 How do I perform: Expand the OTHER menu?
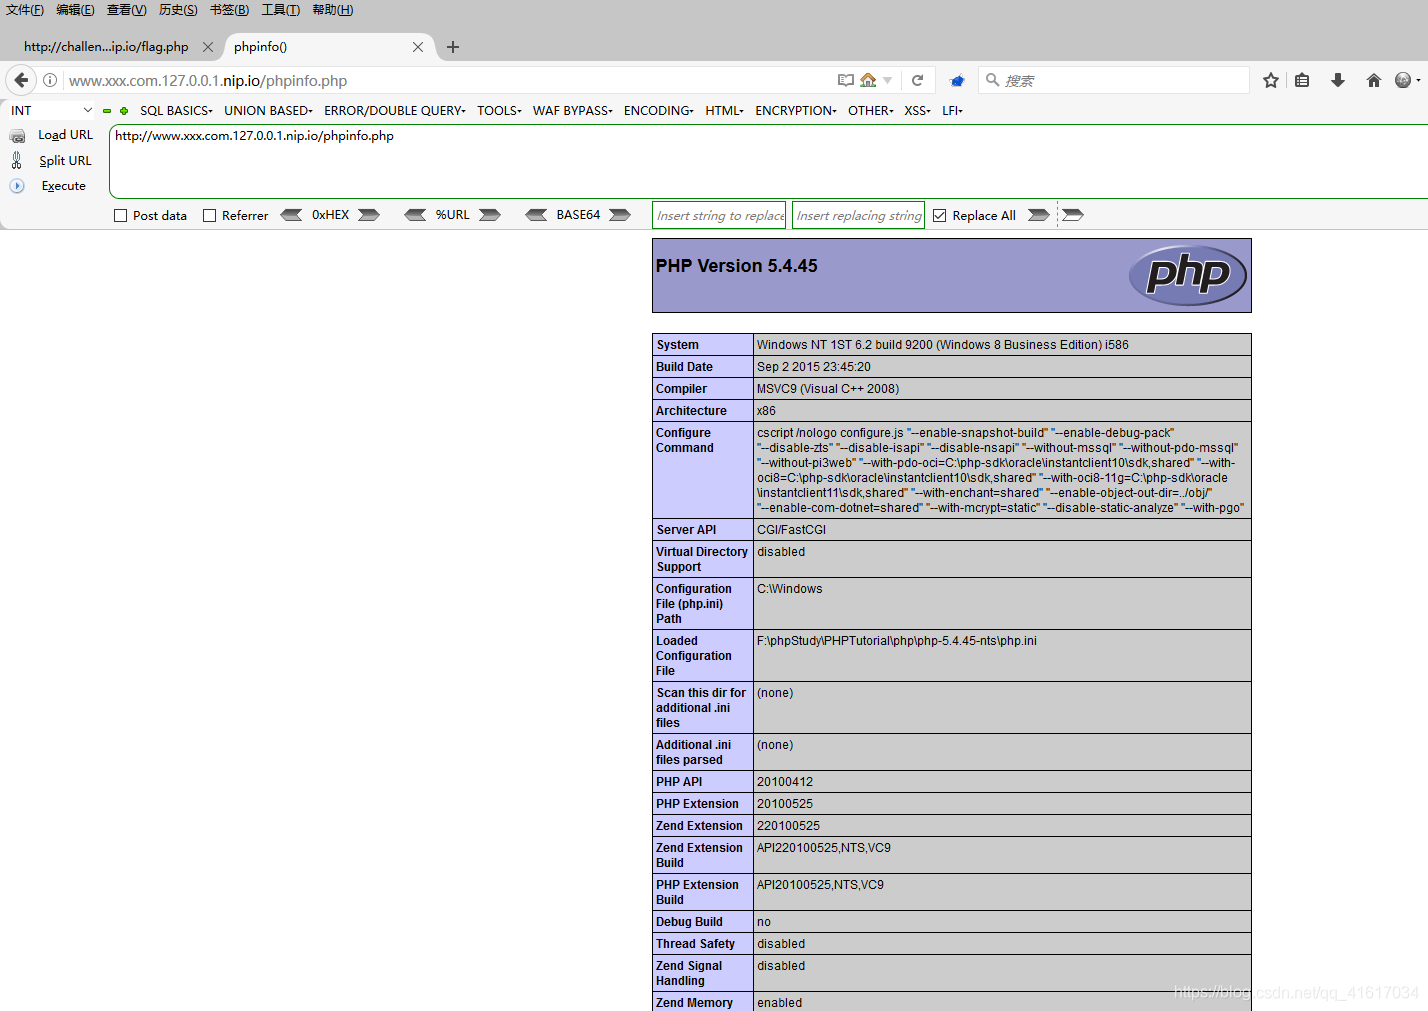pos(871,111)
